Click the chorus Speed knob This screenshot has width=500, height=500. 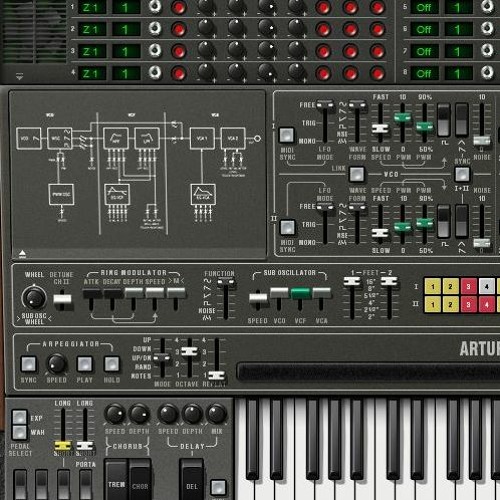click(x=115, y=414)
